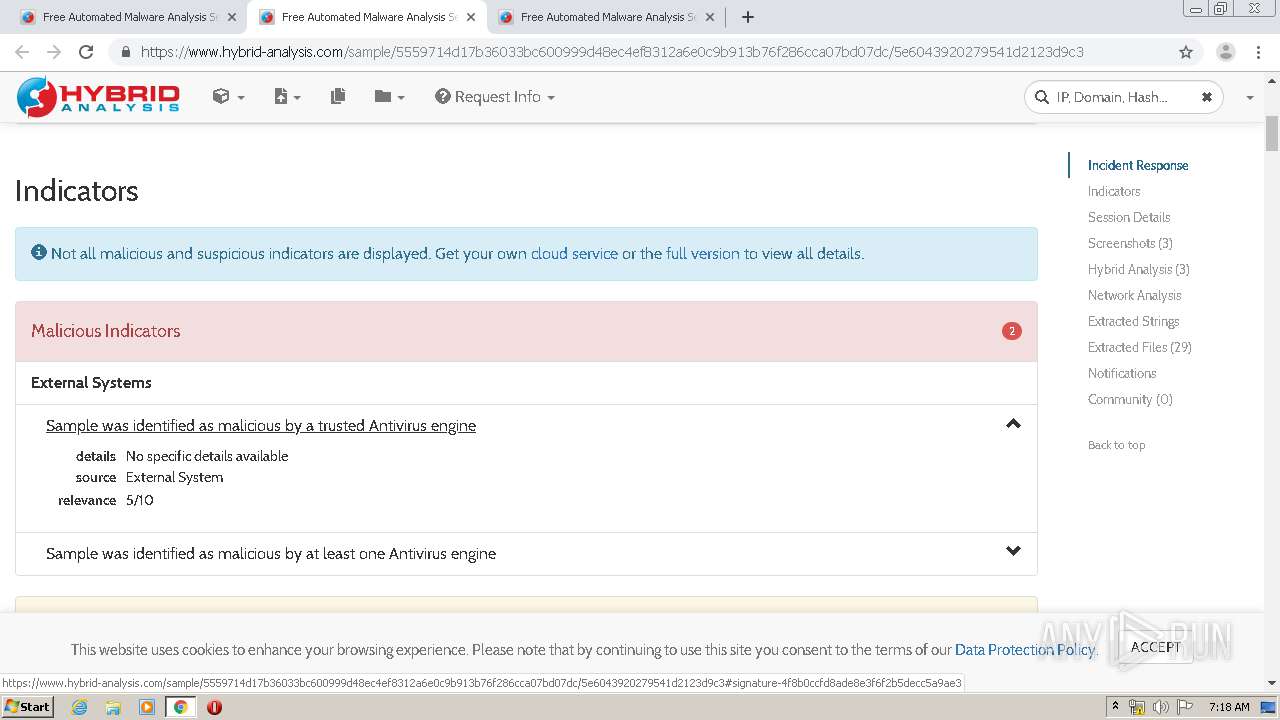Bookmark this page with the star icon

(1186, 52)
